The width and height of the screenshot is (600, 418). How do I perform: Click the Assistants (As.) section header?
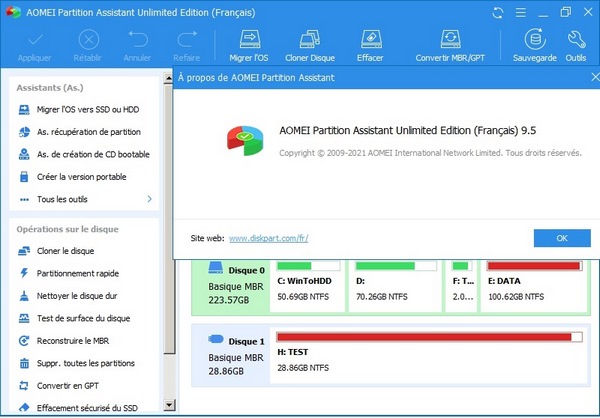pyautogui.click(x=50, y=88)
